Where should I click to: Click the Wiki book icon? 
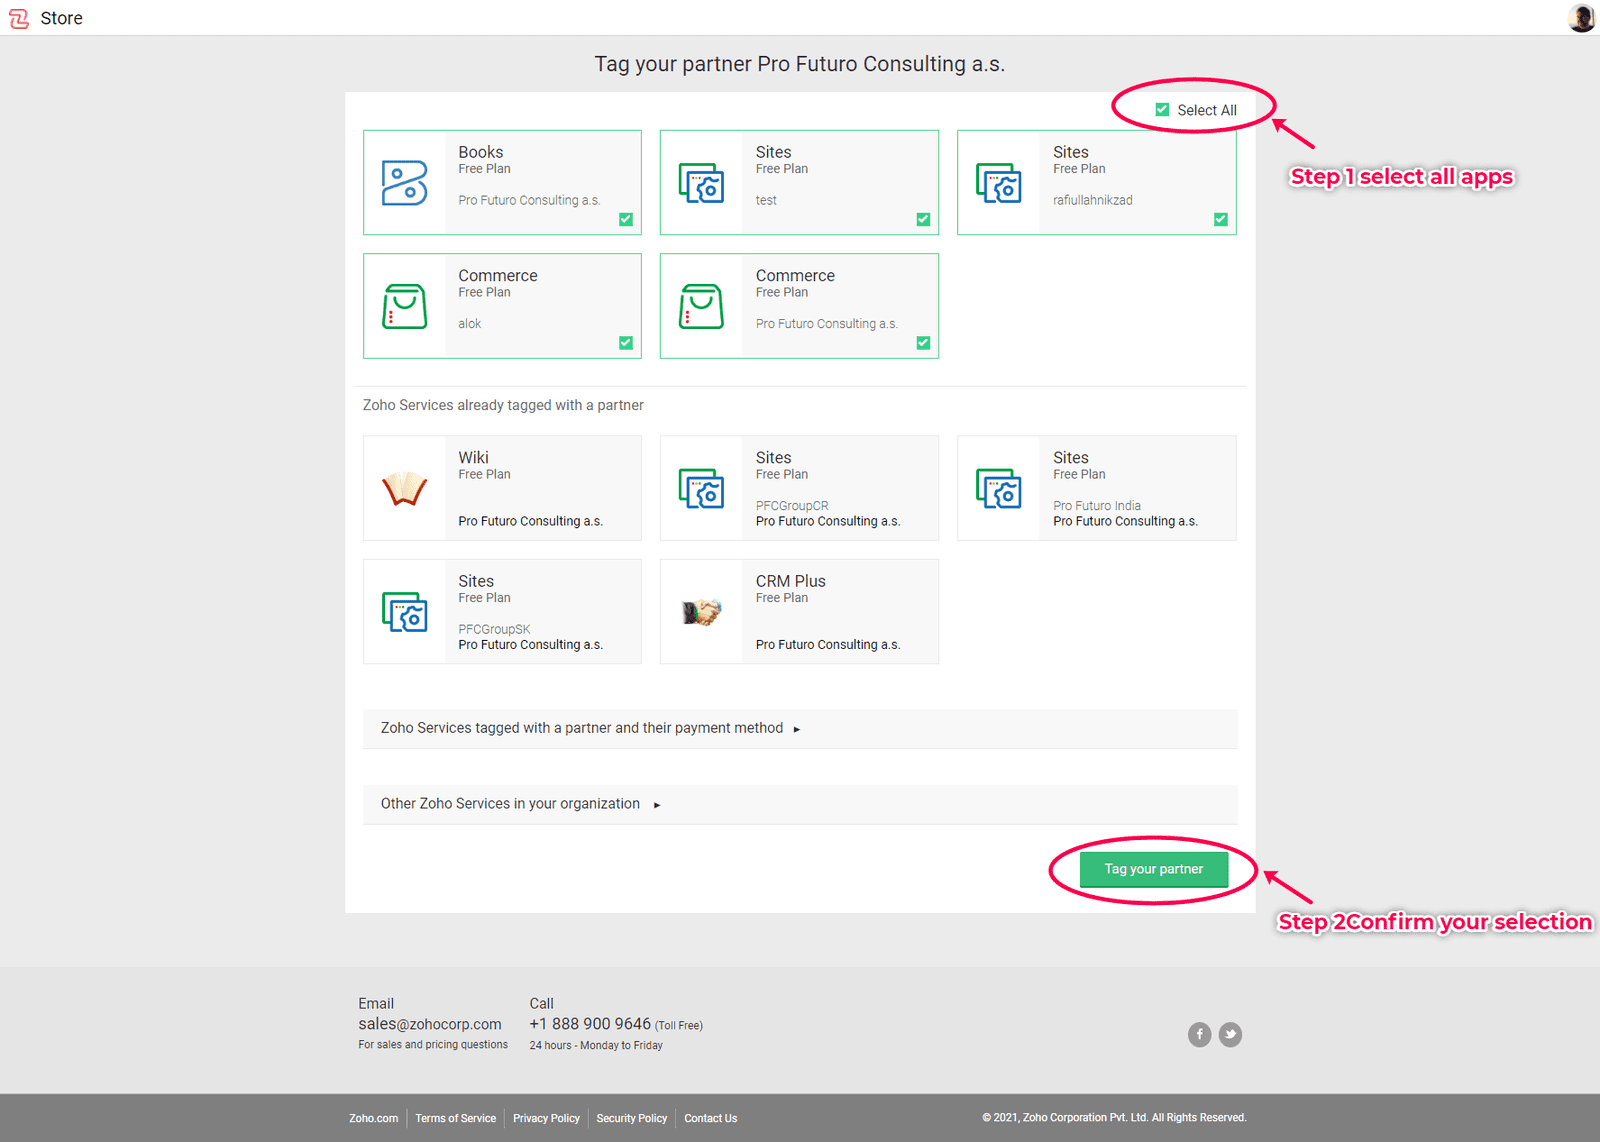pyautogui.click(x=404, y=488)
